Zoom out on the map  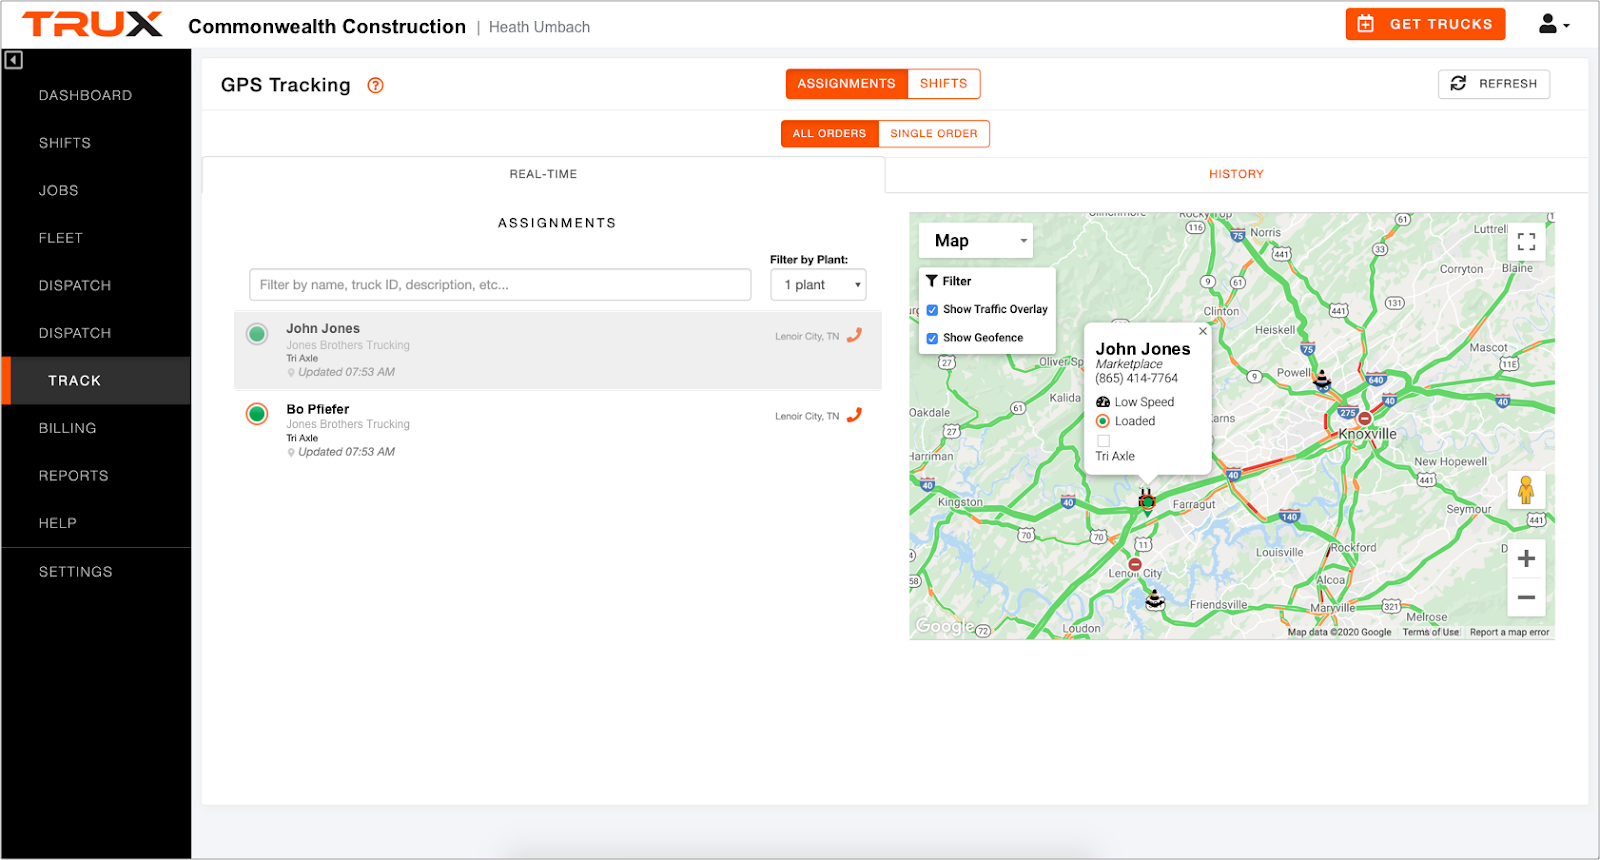coord(1526,597)
